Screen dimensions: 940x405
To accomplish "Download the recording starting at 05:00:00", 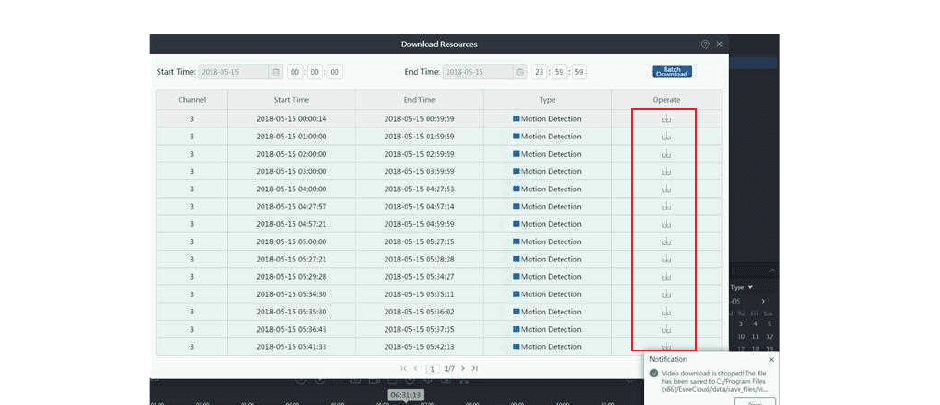I will (666, 241).
